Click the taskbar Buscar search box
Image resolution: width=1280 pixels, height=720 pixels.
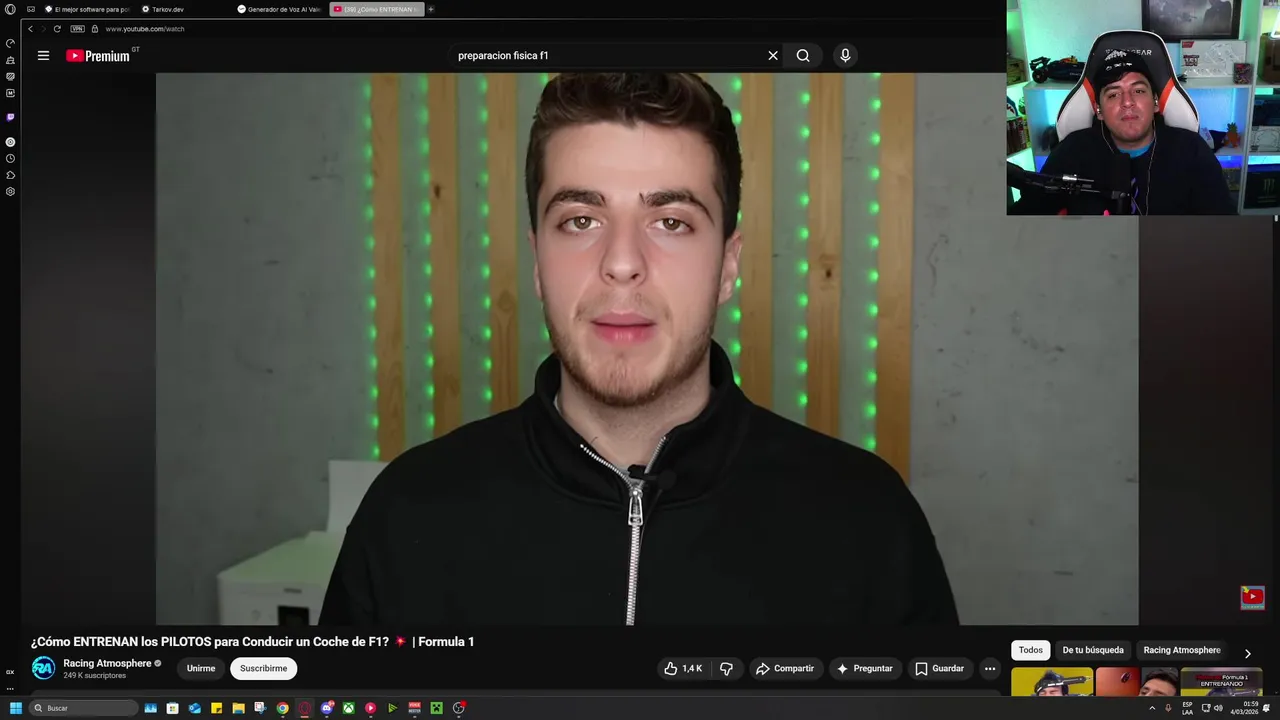(83, 708)
